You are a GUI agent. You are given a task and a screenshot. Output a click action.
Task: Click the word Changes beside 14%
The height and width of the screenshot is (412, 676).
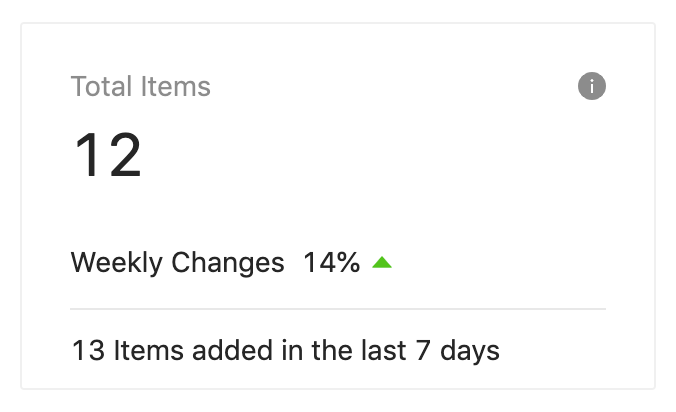(x=228, y=262)
